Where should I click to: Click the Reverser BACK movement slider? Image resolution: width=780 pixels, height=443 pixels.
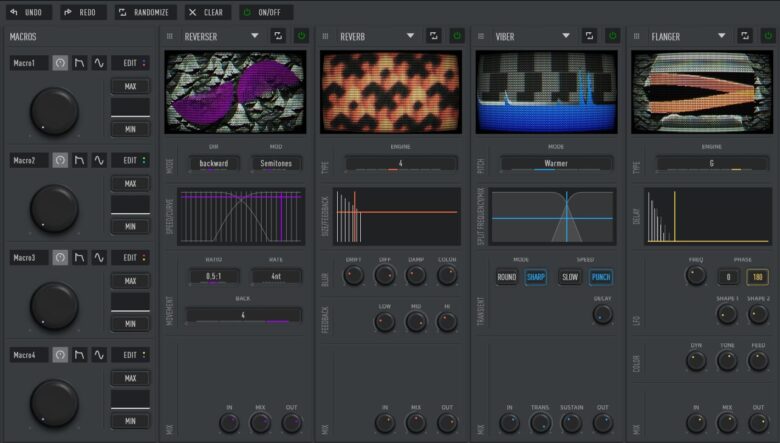point(243,315)
